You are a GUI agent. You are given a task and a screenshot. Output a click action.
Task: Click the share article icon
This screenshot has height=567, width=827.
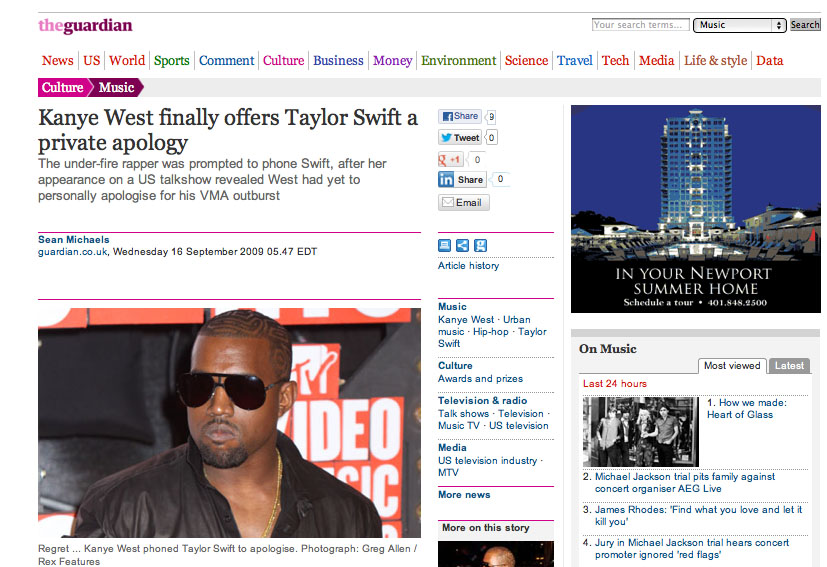click(462, 245)
